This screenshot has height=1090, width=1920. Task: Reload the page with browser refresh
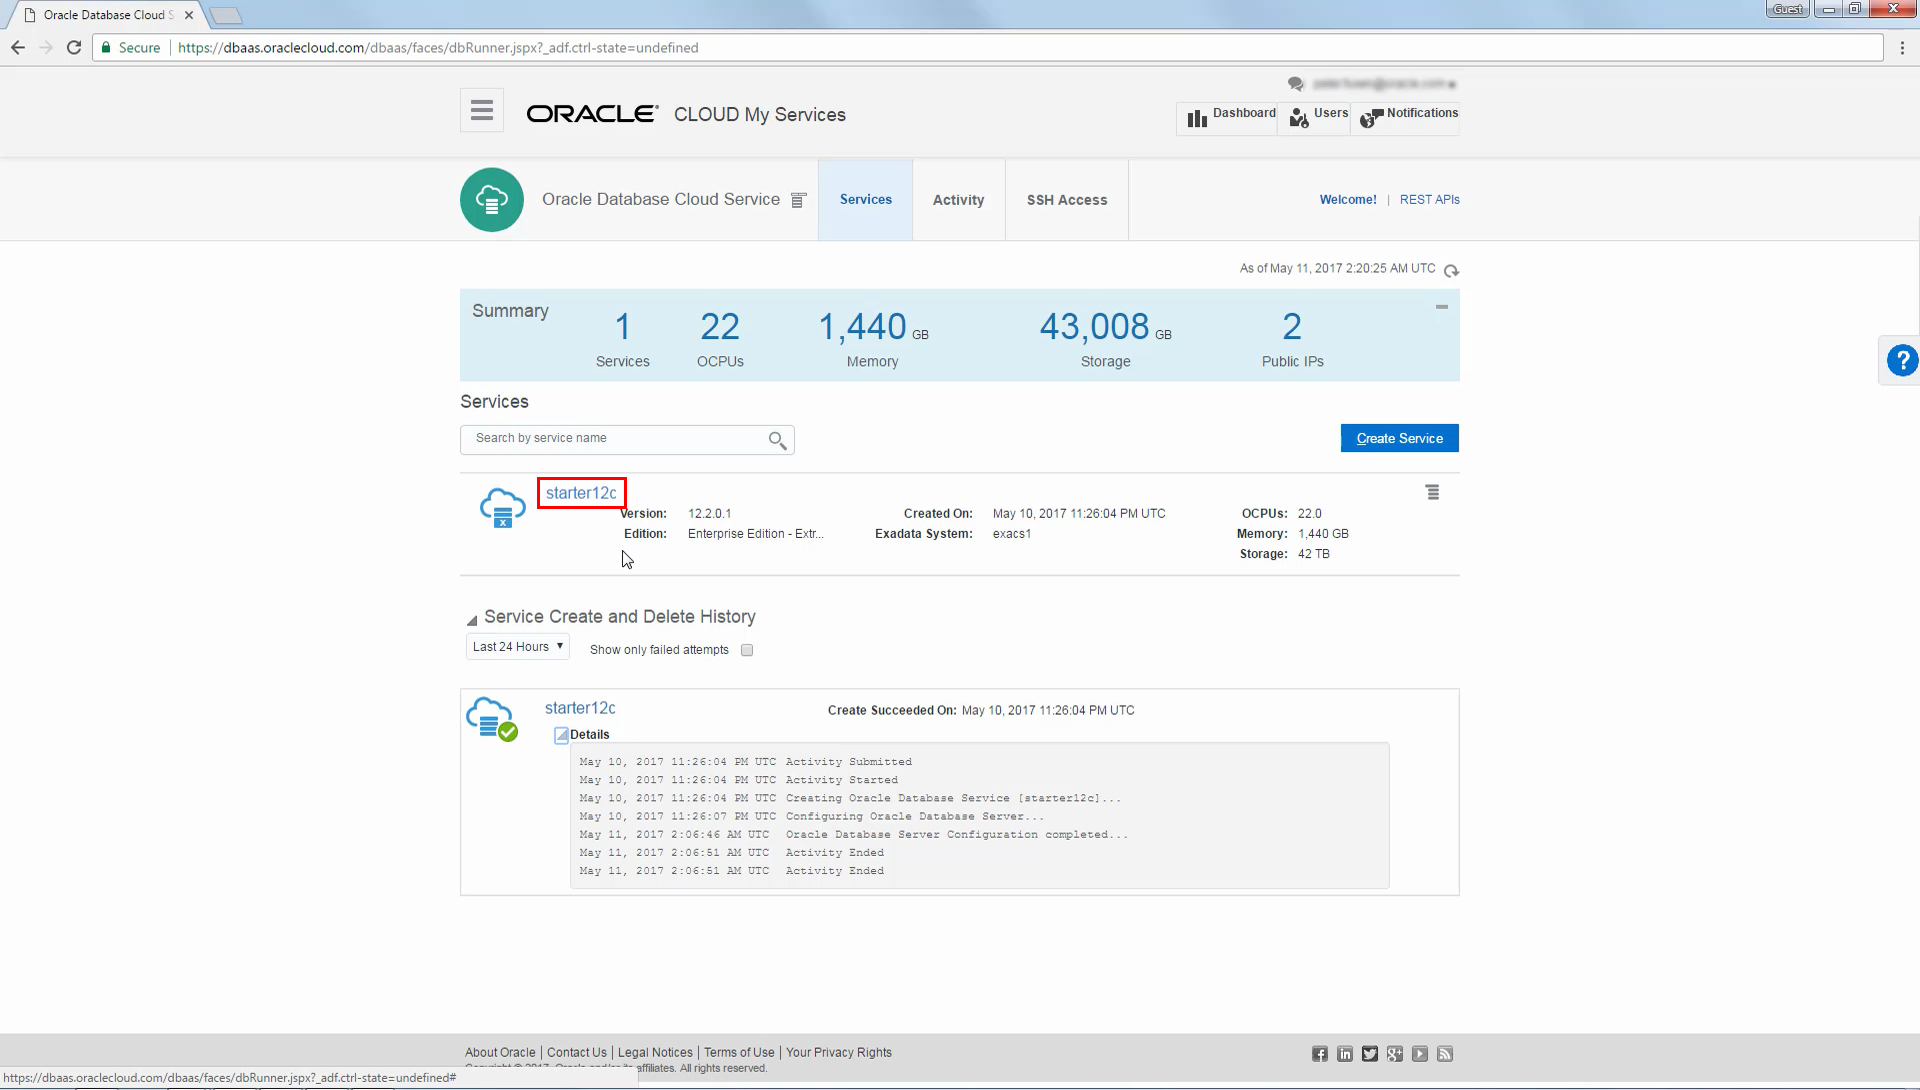click(73, 48)
